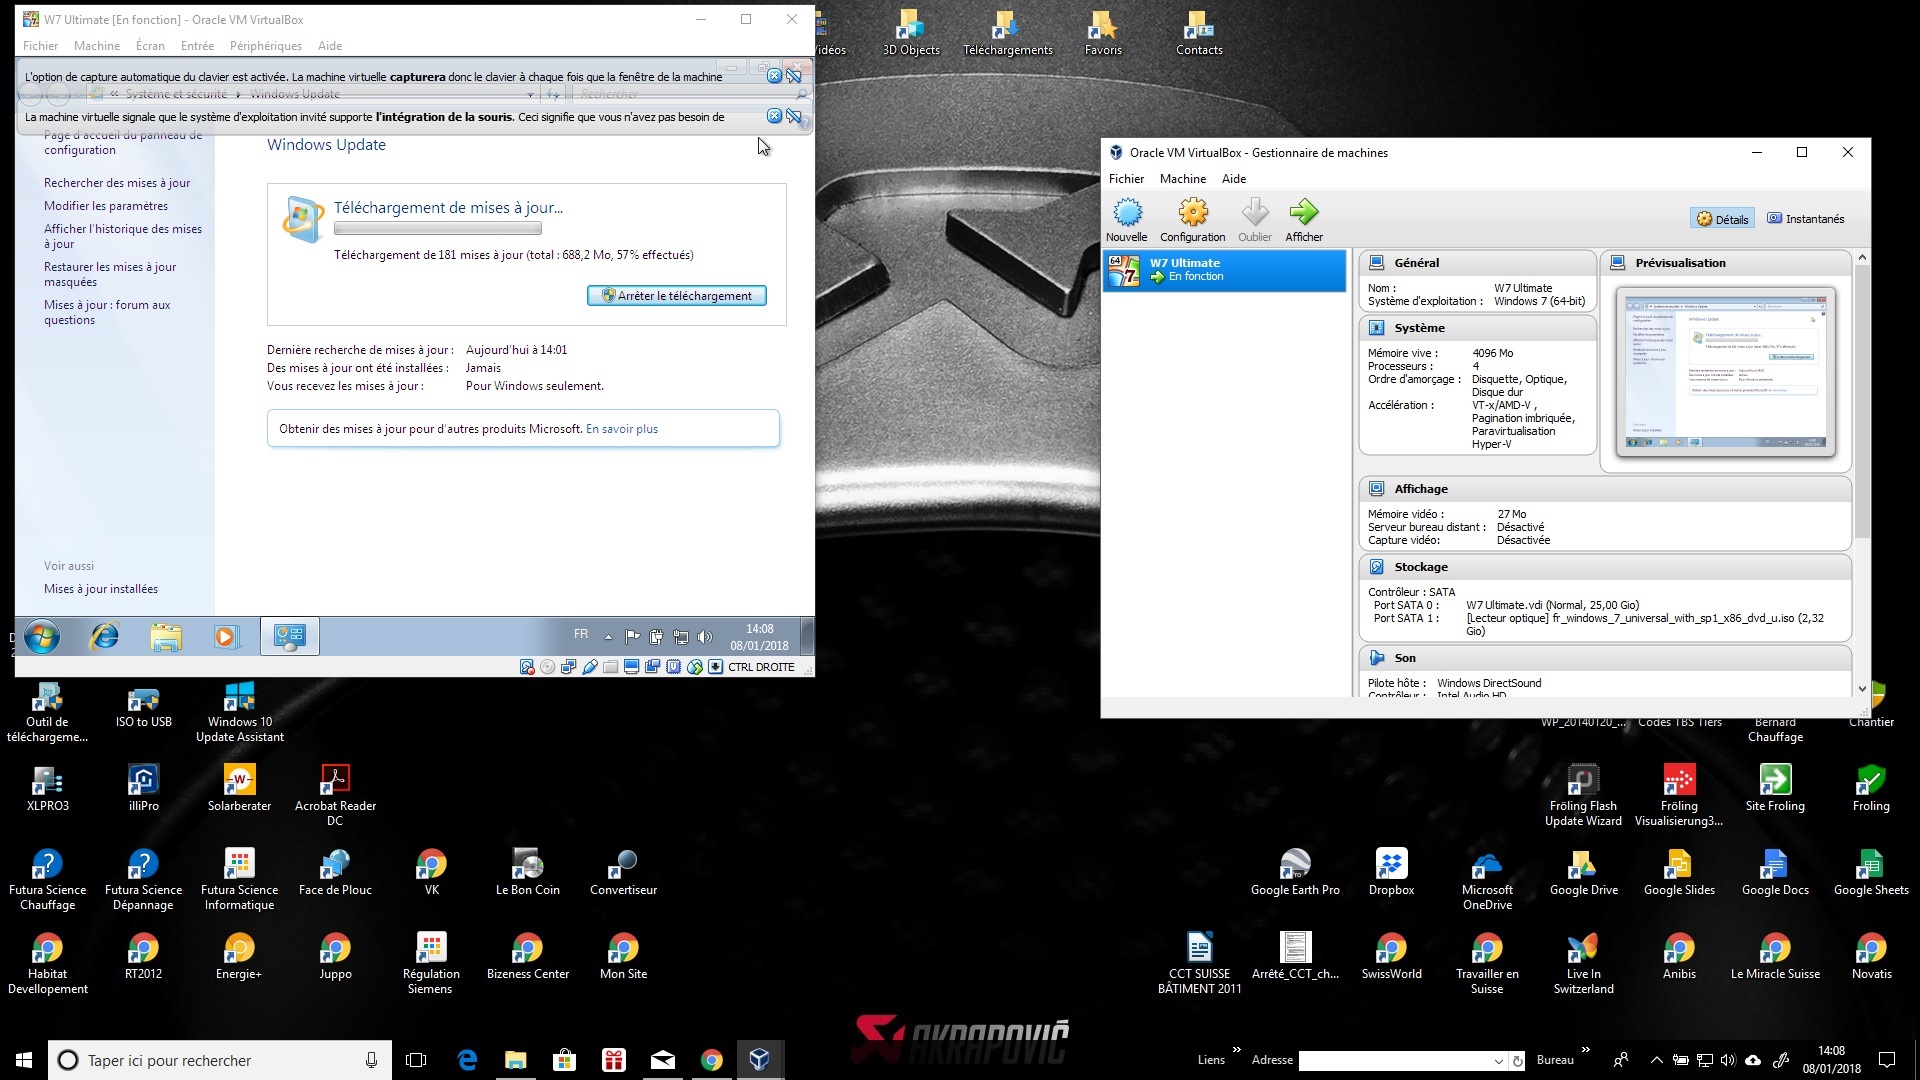The width and height of the screenshot is (1920, 1080).
Task: Open the Périphériques menu of VM window
Action: (265, 46)
